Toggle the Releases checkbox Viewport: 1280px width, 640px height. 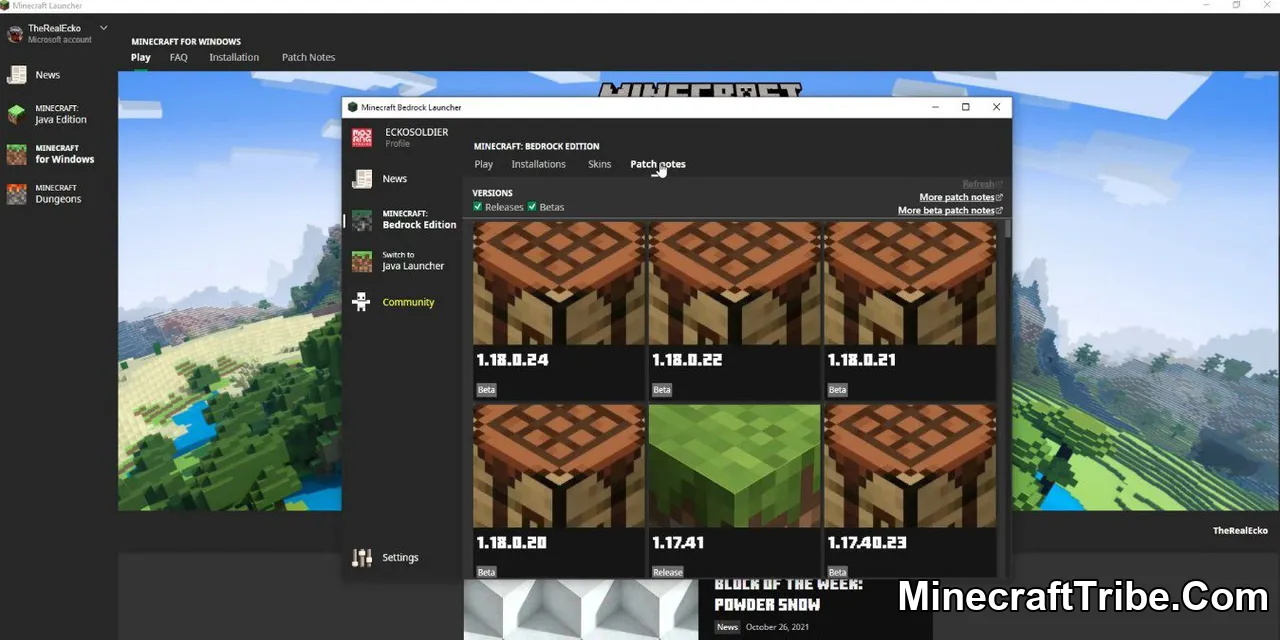(478, 207)
